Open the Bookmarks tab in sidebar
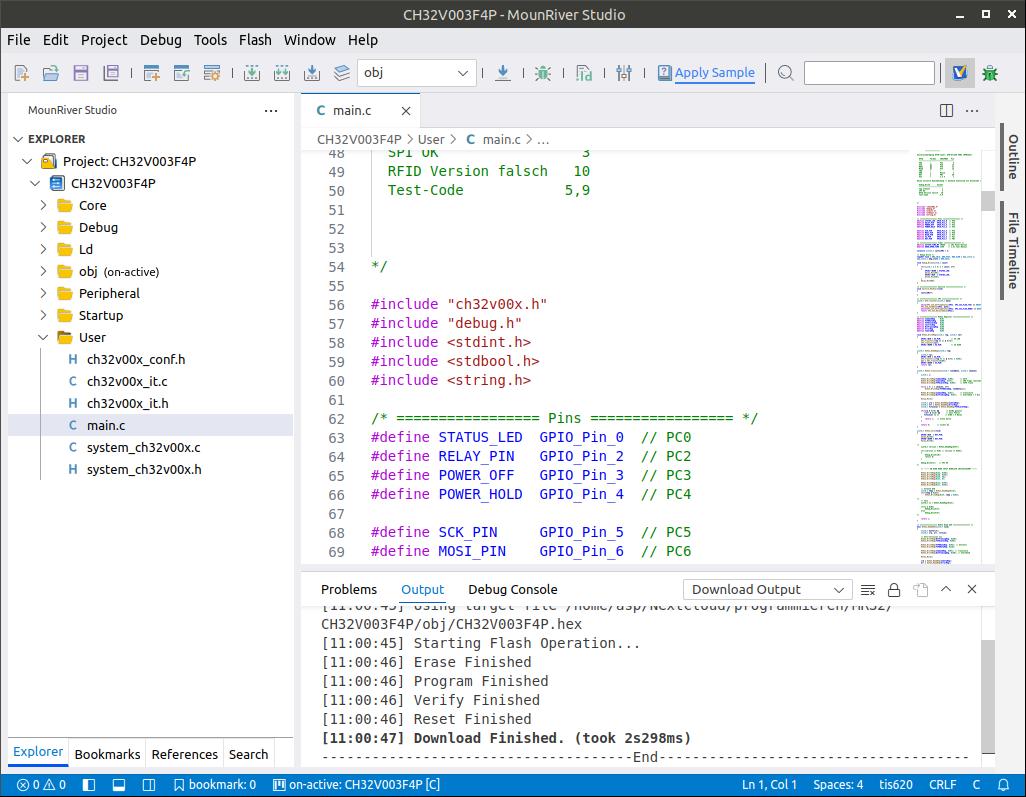This screenshot has height=797, width=1026. [107, 755]
